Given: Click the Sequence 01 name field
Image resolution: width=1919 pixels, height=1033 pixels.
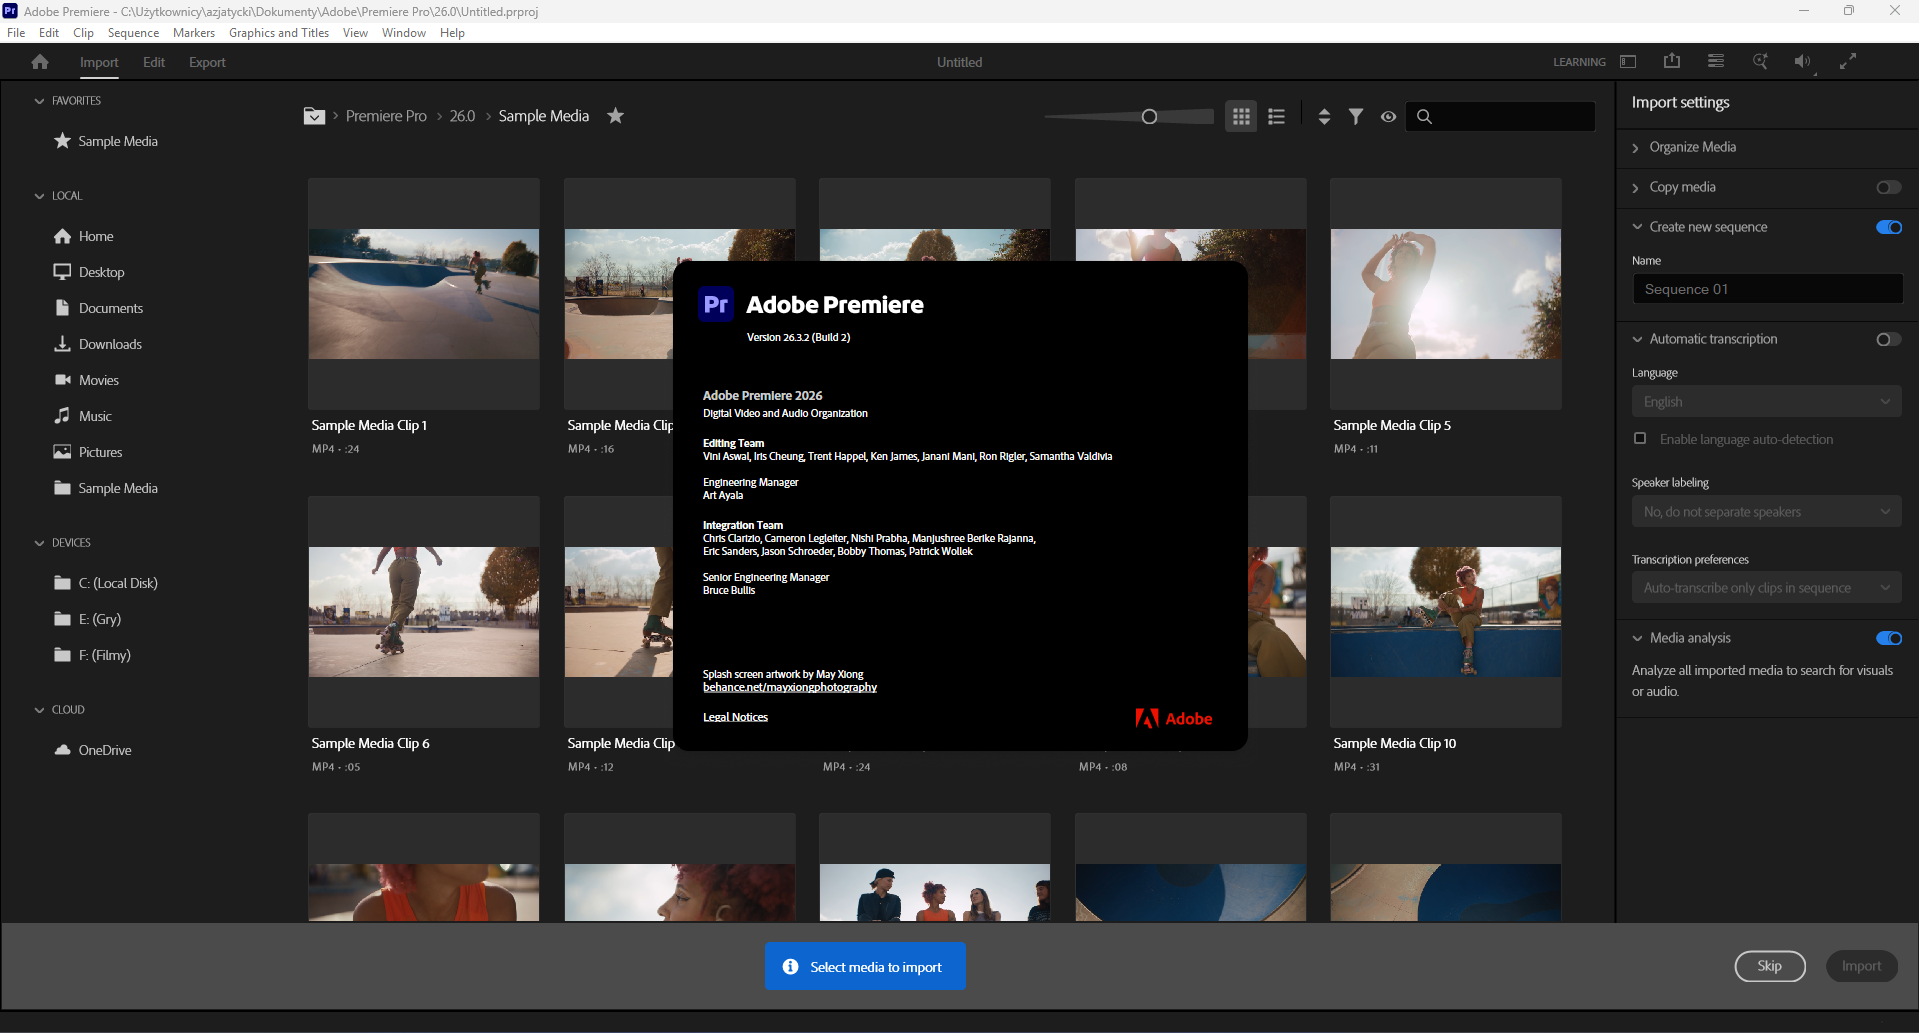Looking at the screenshot, I should coord(1767,289).
